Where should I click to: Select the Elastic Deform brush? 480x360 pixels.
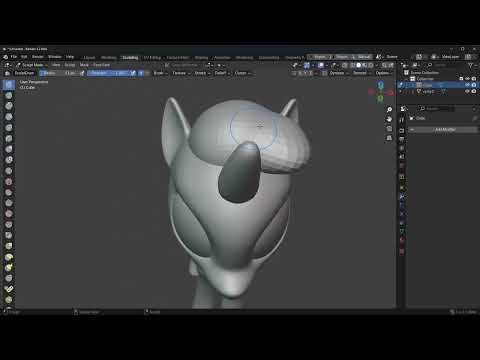[9, 257]
